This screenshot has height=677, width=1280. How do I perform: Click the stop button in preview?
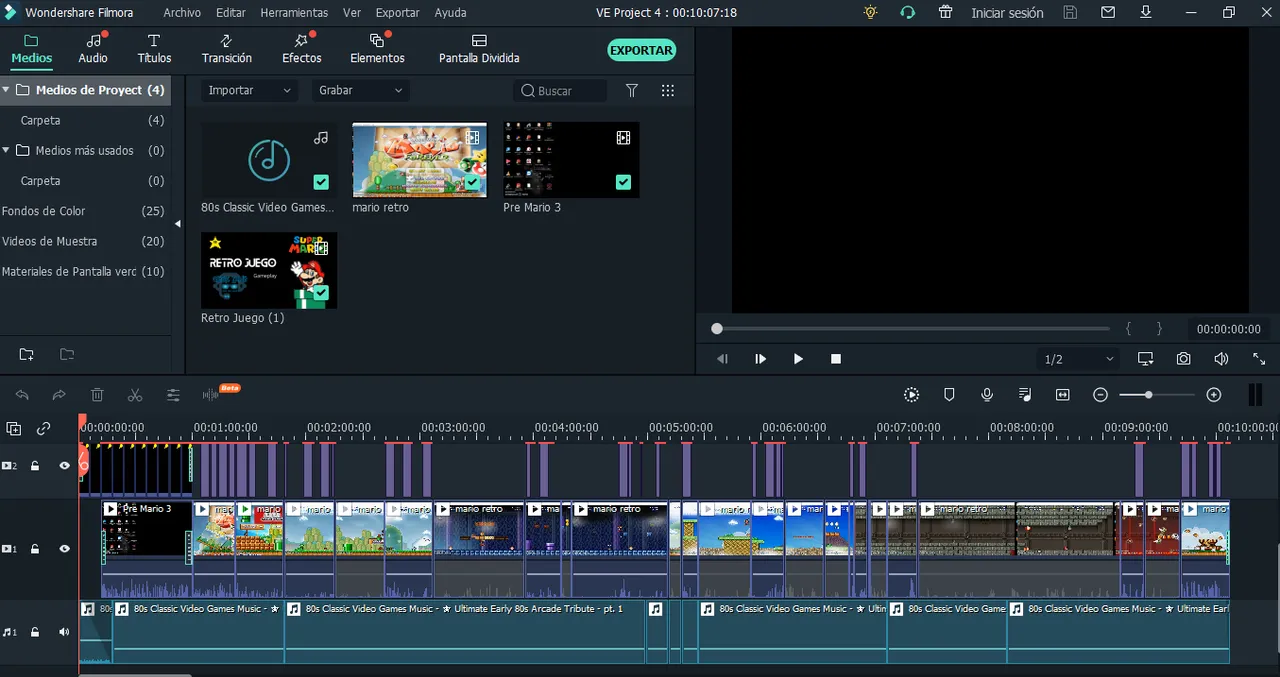(x=836, y=358)
